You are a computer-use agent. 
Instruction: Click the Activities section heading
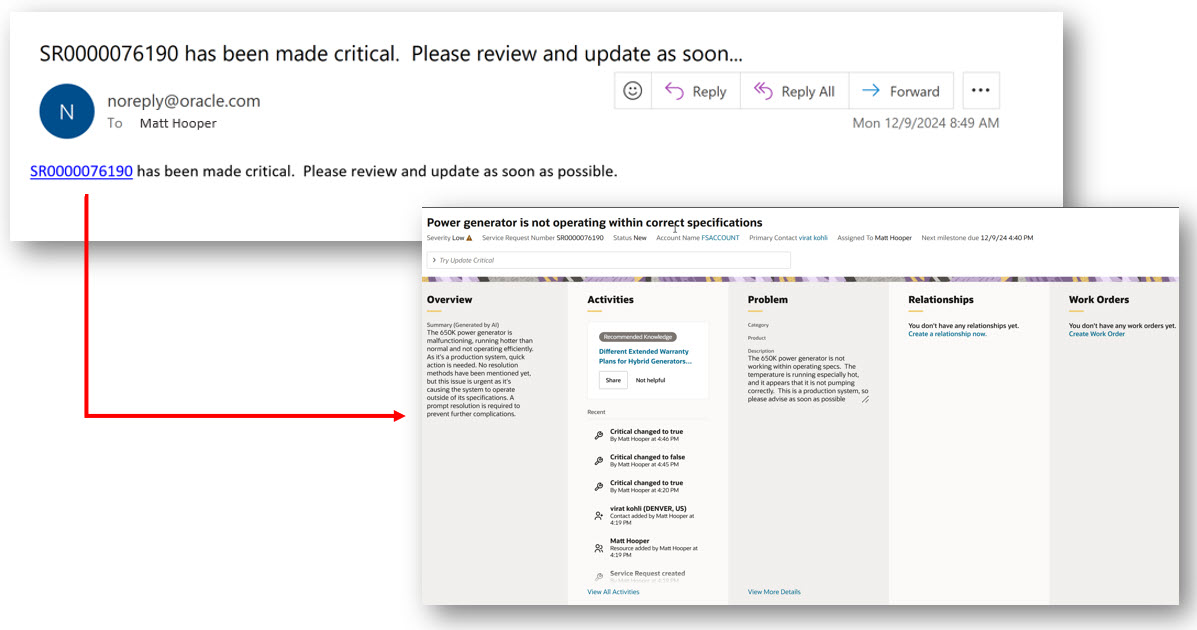[611, 300]
